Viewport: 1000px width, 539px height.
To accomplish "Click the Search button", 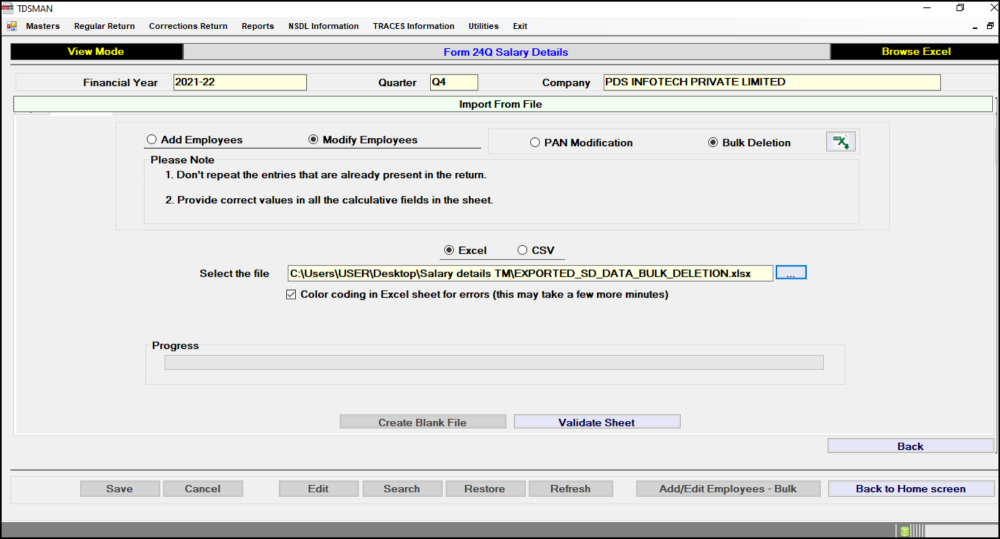I will tap(402, 489).
